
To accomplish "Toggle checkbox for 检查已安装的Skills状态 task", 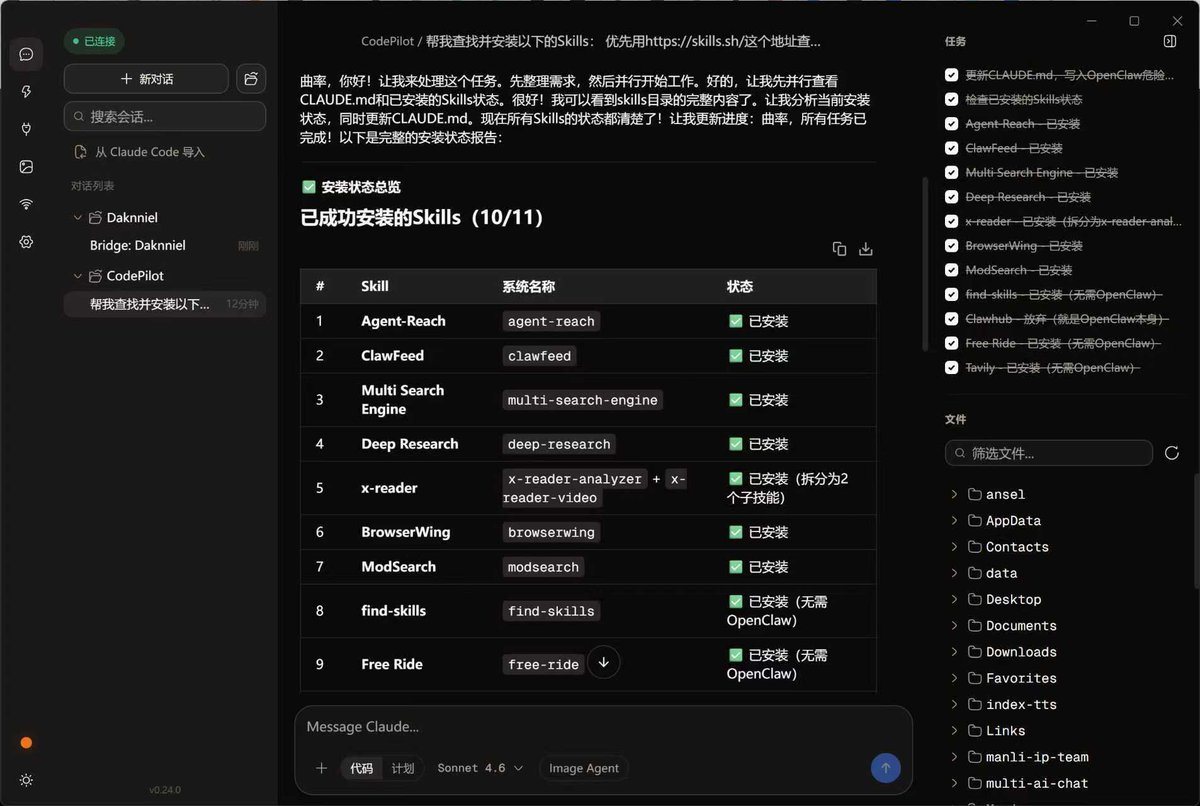I will pos(952,100).
